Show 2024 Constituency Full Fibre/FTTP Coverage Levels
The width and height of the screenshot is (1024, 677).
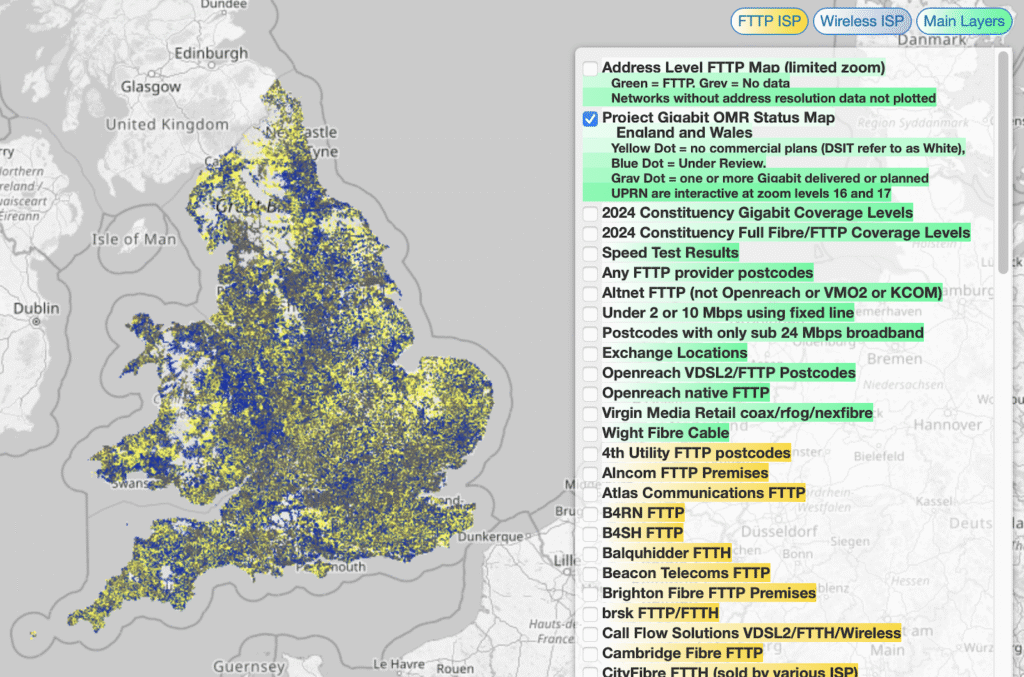click(589, 232)
